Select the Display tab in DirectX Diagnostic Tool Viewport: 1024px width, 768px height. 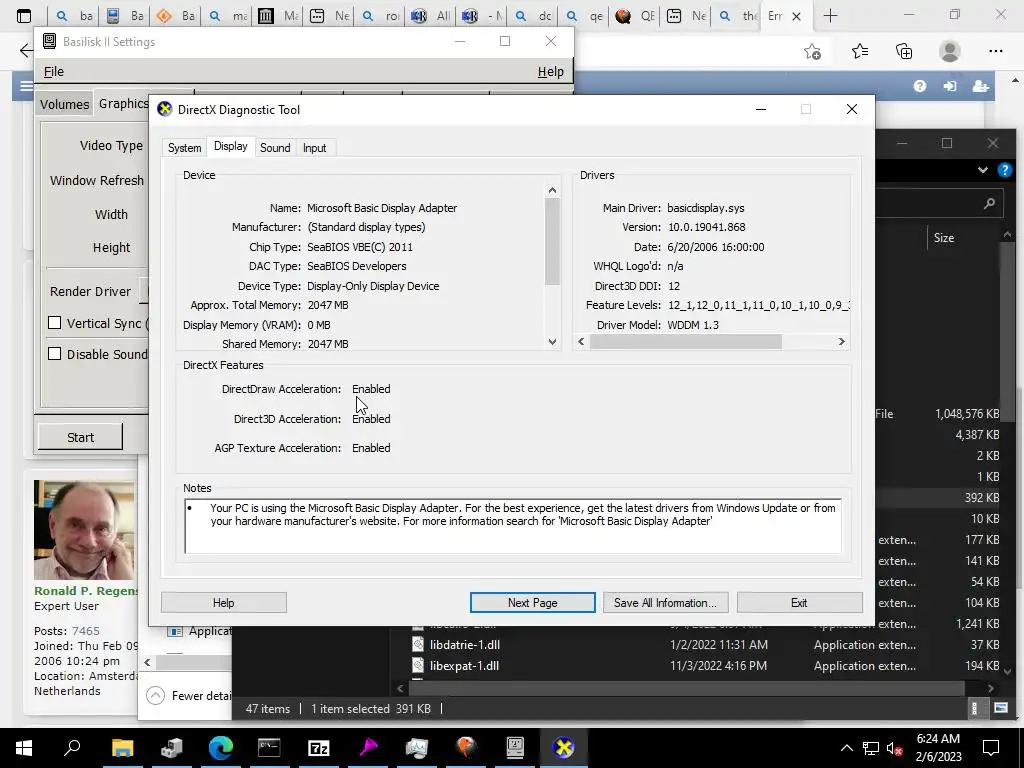[x=231, y=146]
